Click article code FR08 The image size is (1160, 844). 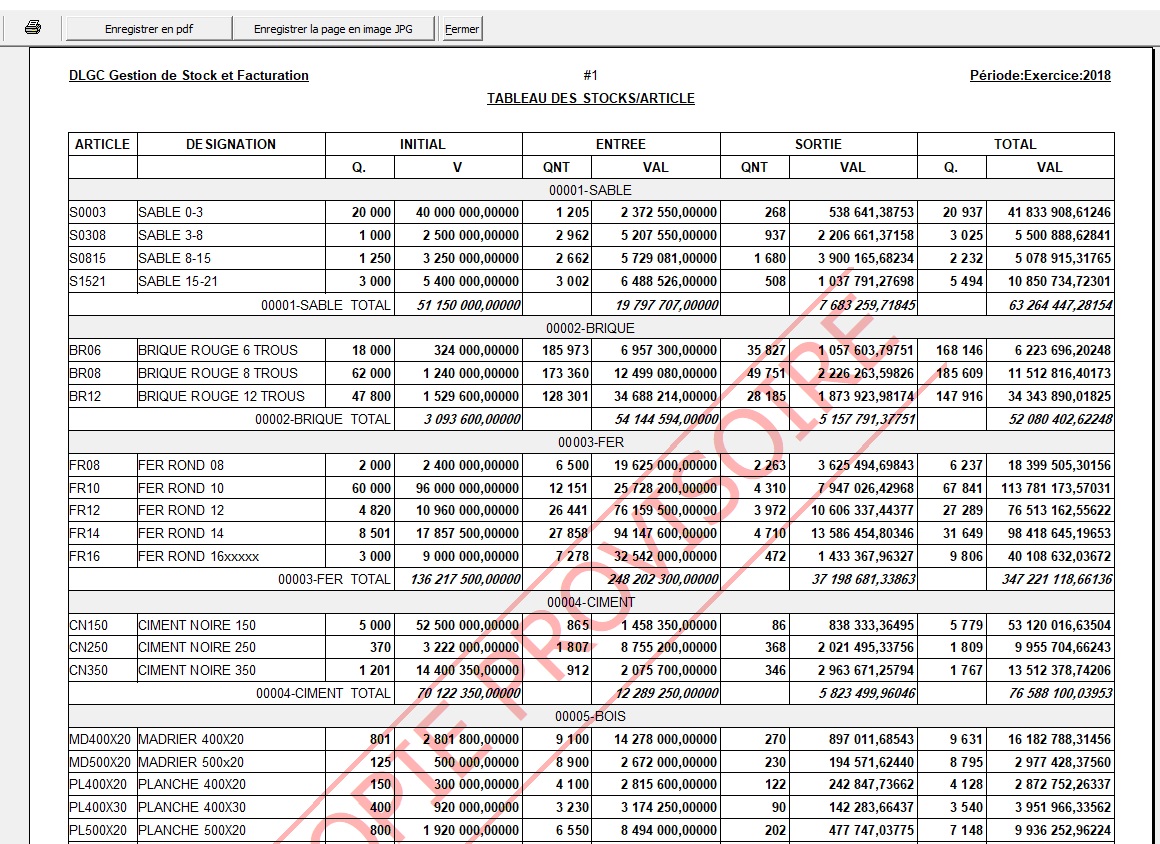[85, 465]
